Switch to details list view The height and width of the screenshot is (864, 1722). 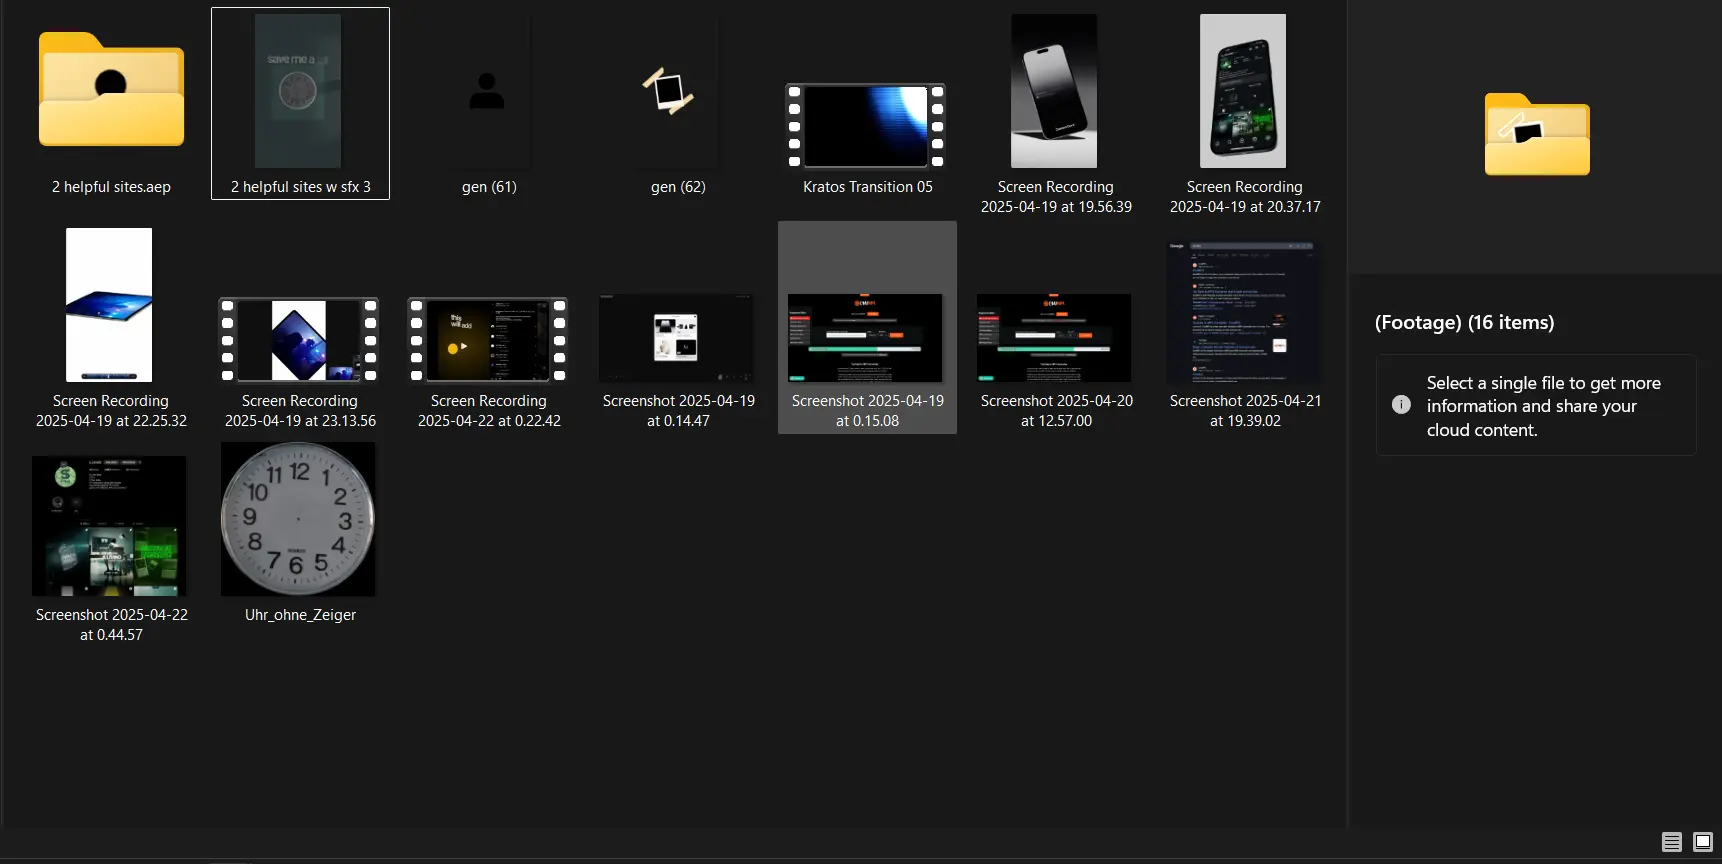click(1671, 842)
